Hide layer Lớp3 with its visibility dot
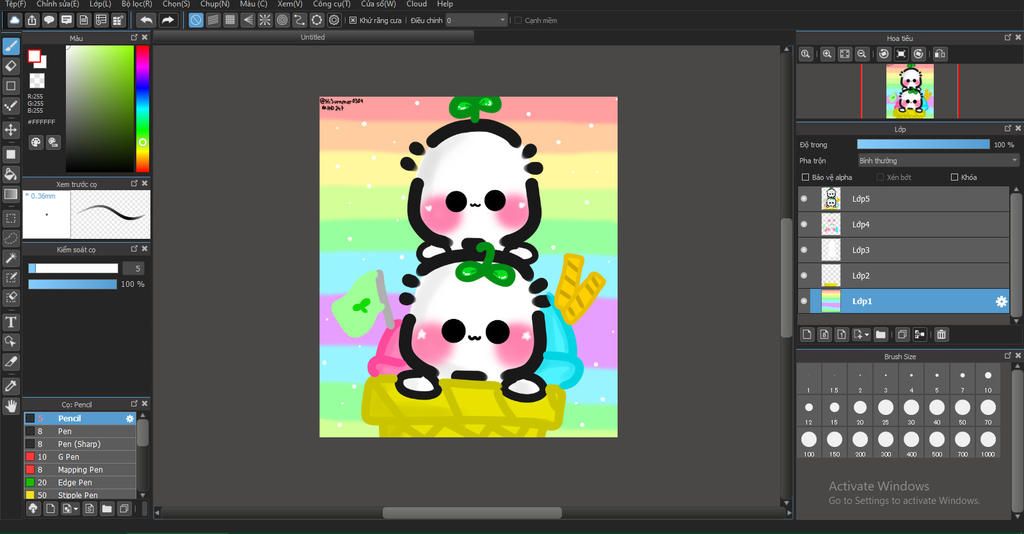Screen dimensions: 1024x534 (x=804, y=249)
